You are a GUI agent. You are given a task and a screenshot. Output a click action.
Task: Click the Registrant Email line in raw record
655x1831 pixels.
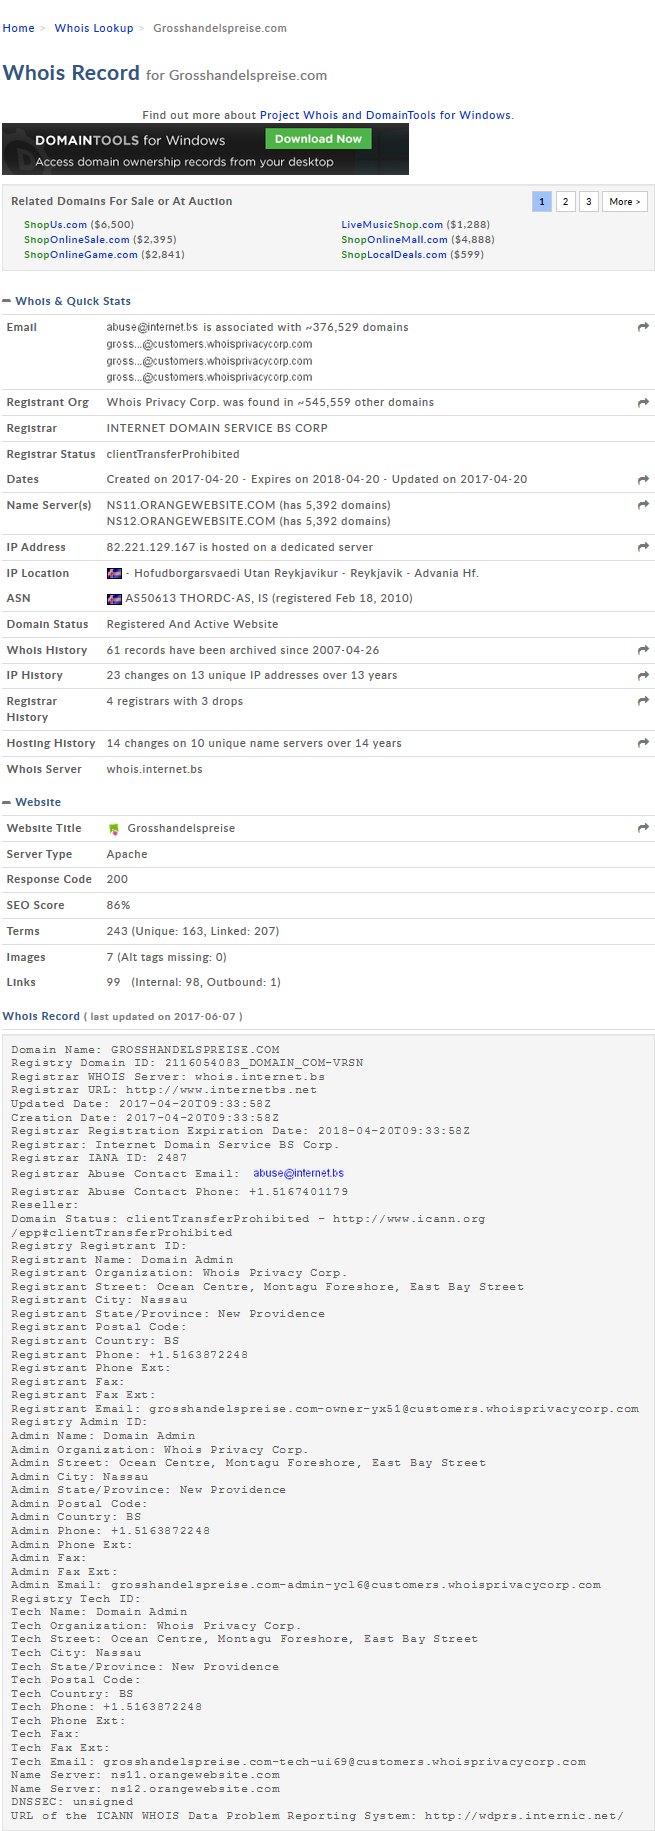pos(325,1408)
